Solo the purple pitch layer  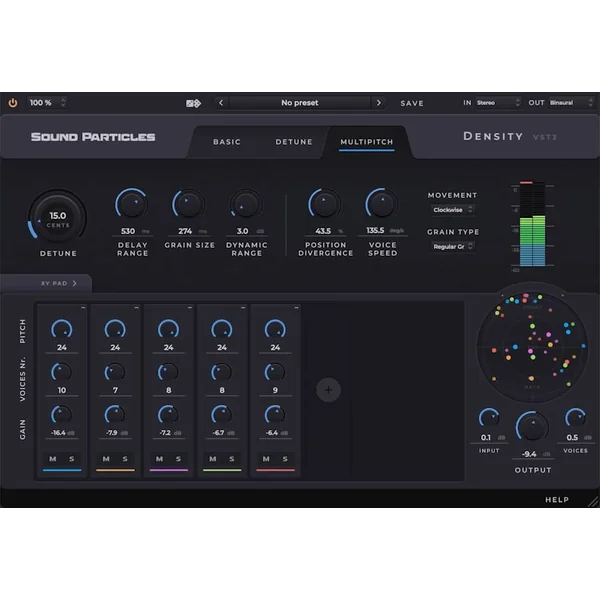(x=178, y=459)
